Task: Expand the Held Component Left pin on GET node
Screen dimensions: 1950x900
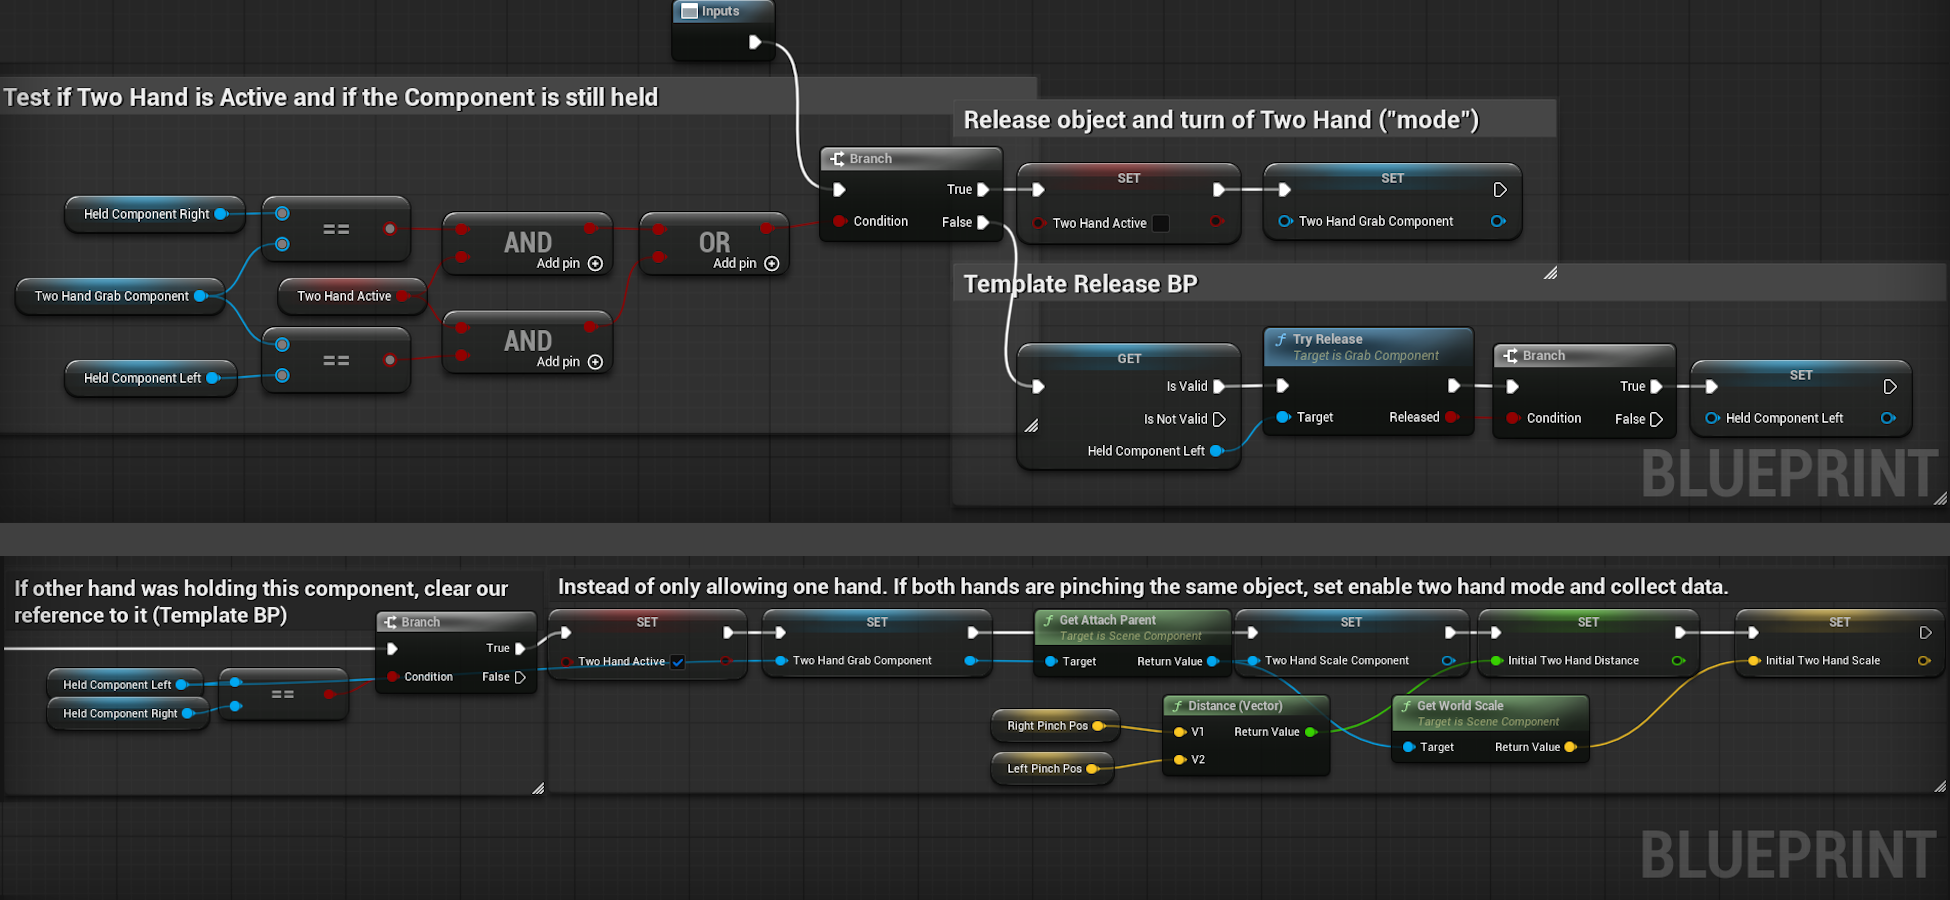Action: tap(1218, 451)
